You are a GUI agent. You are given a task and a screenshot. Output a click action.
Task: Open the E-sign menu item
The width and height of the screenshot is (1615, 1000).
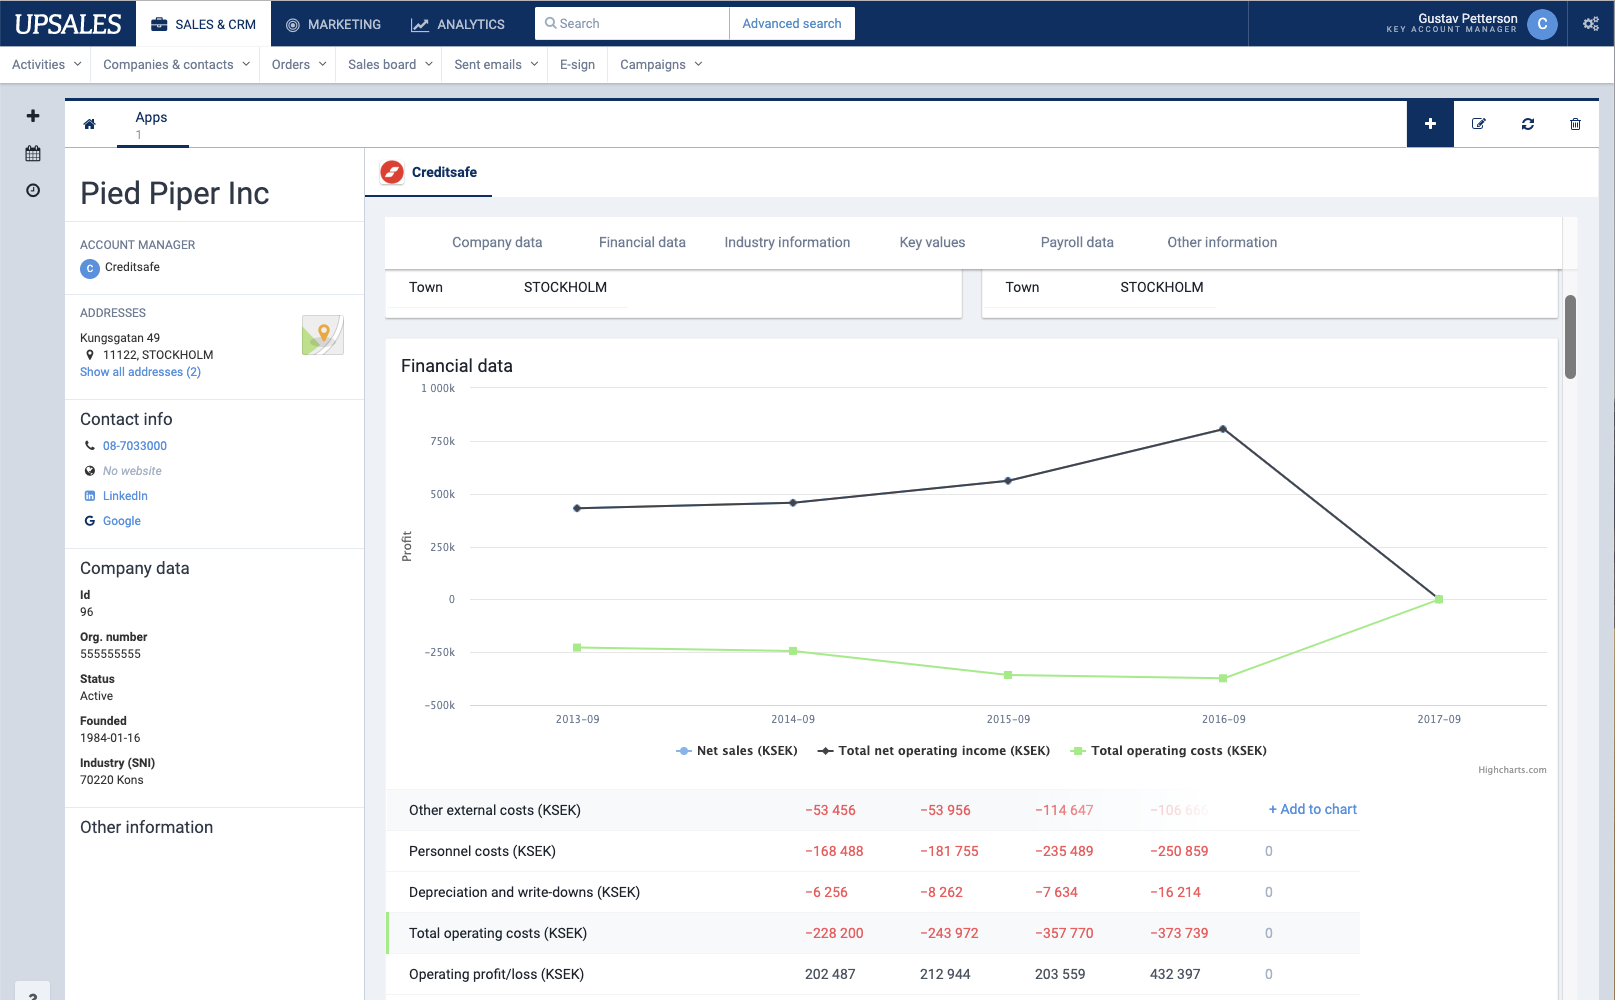point(577,65)
